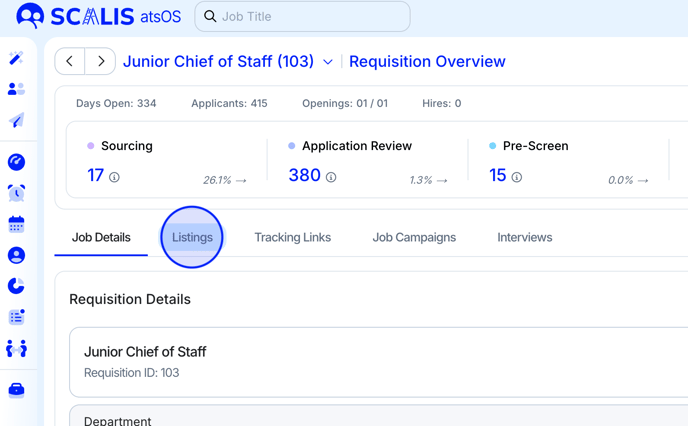Click the checklist icon in sidebar
This screenshot has height=426, width=688.
[x=16, y=317]
